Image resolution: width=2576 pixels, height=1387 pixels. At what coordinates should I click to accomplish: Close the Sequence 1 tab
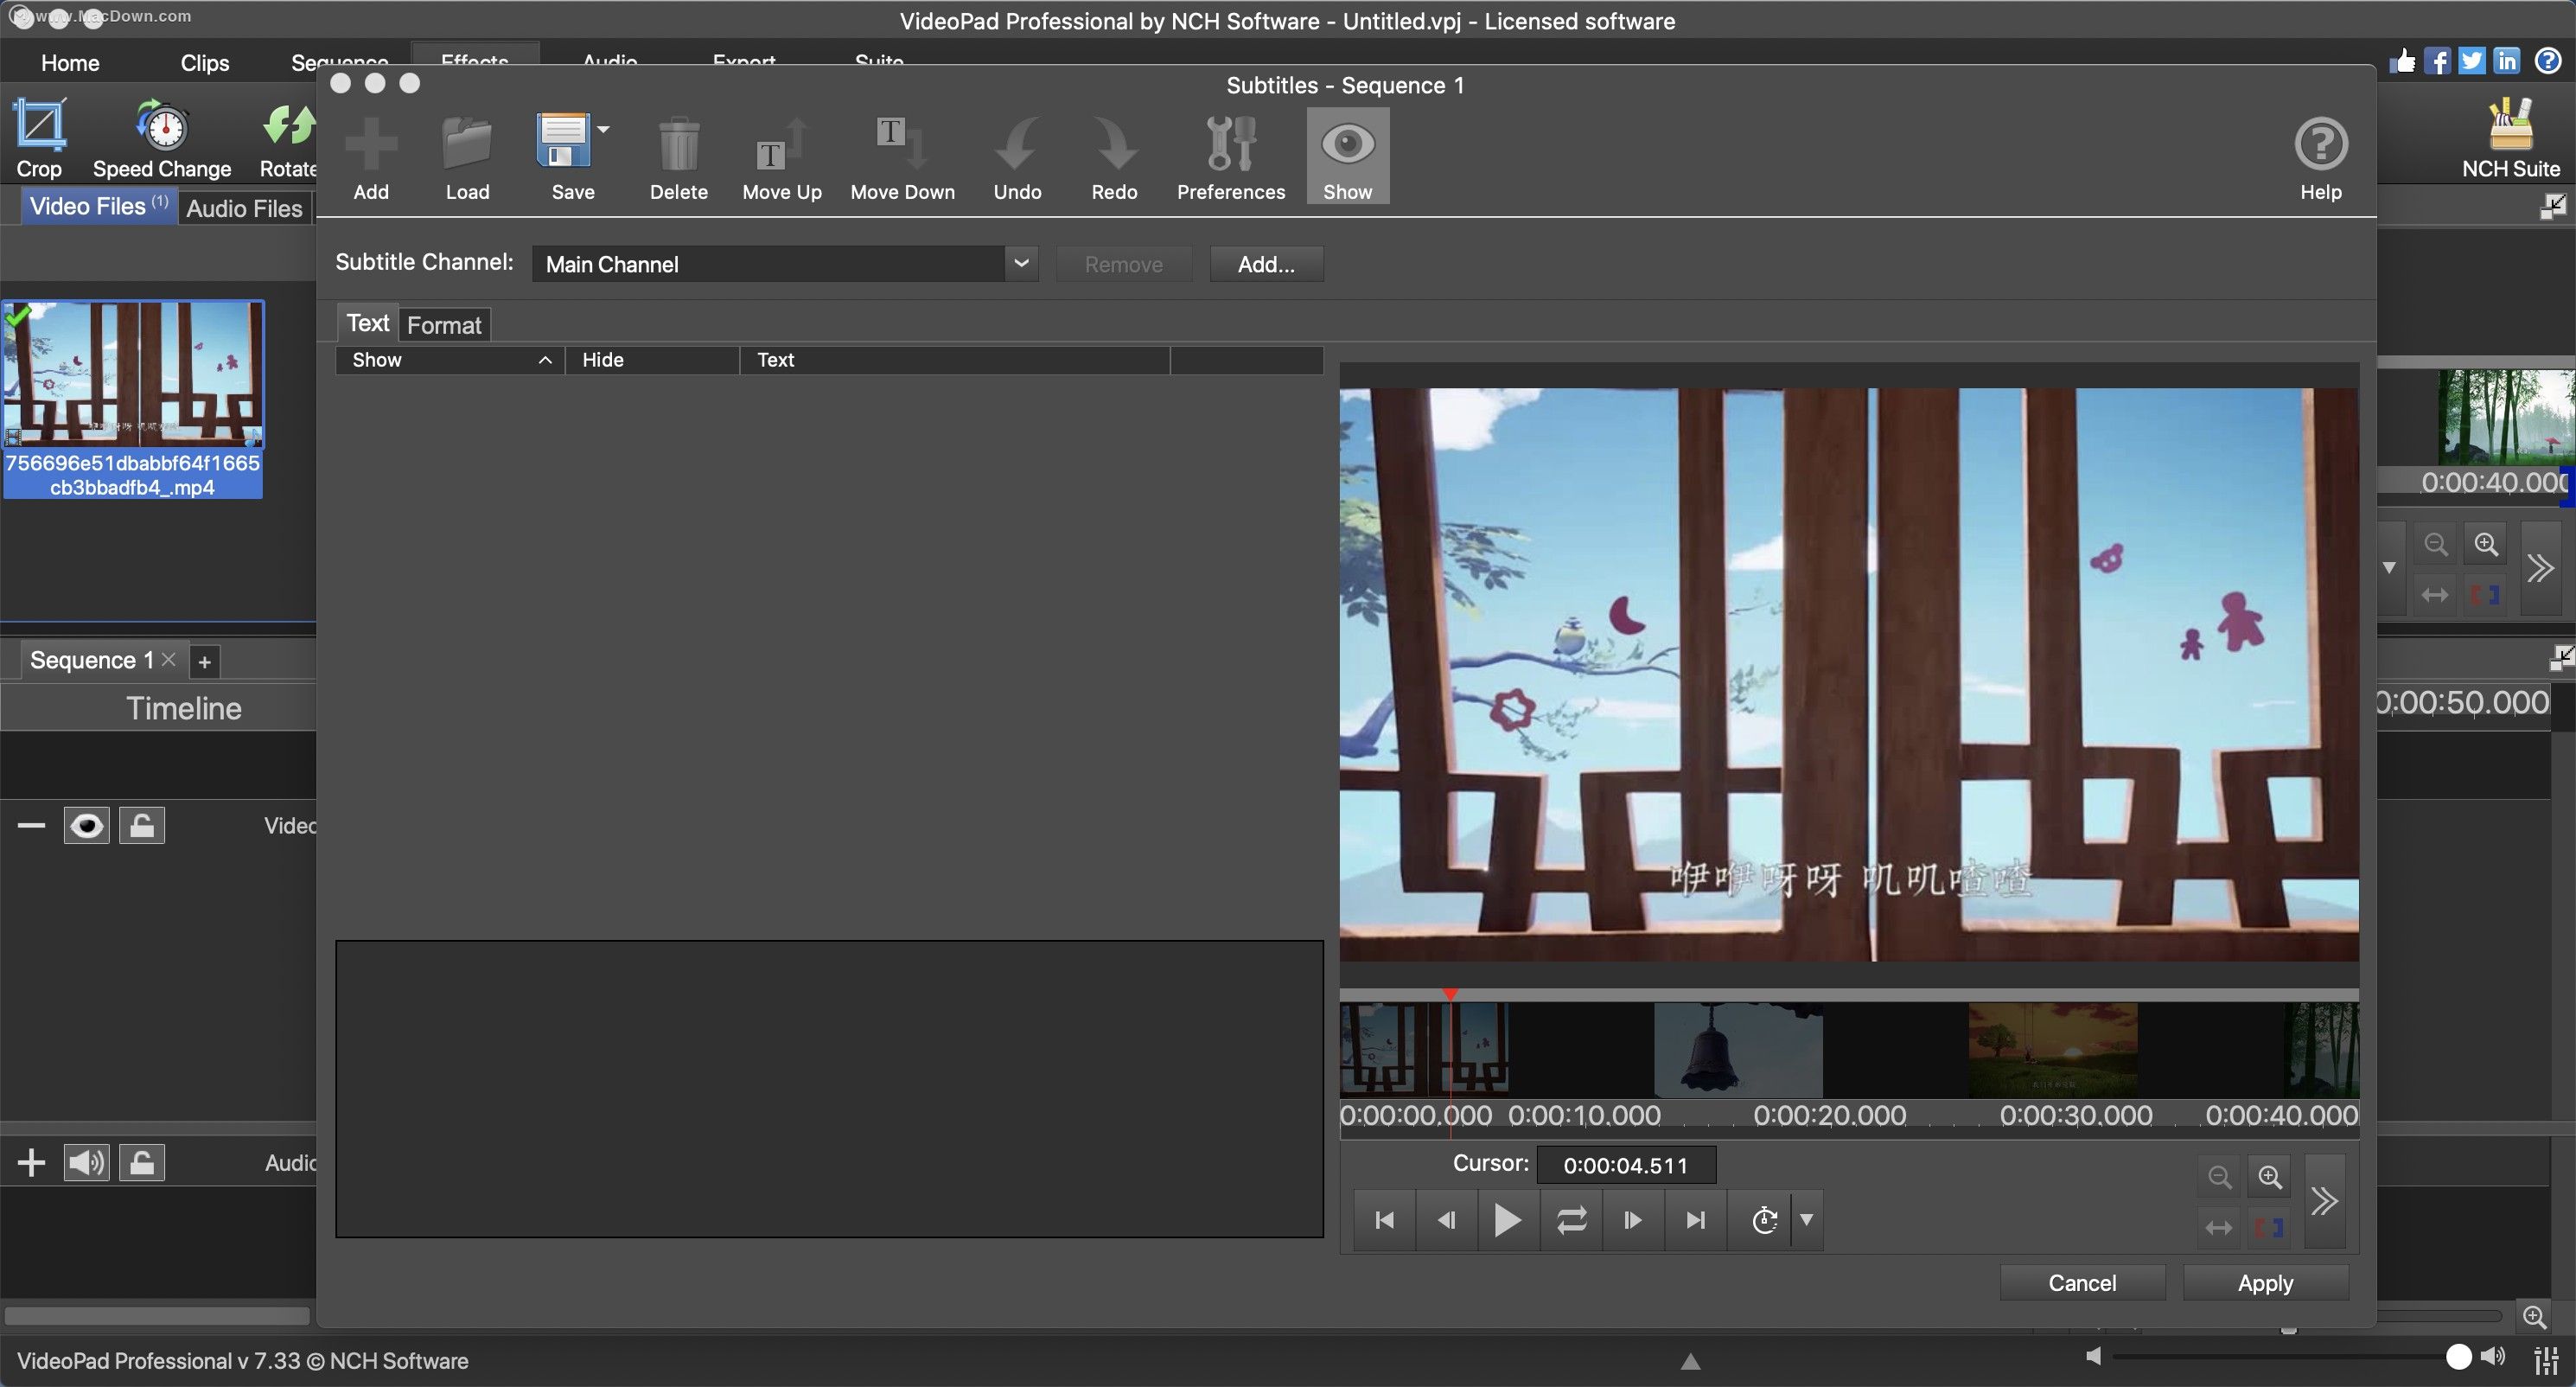point(169,660)
